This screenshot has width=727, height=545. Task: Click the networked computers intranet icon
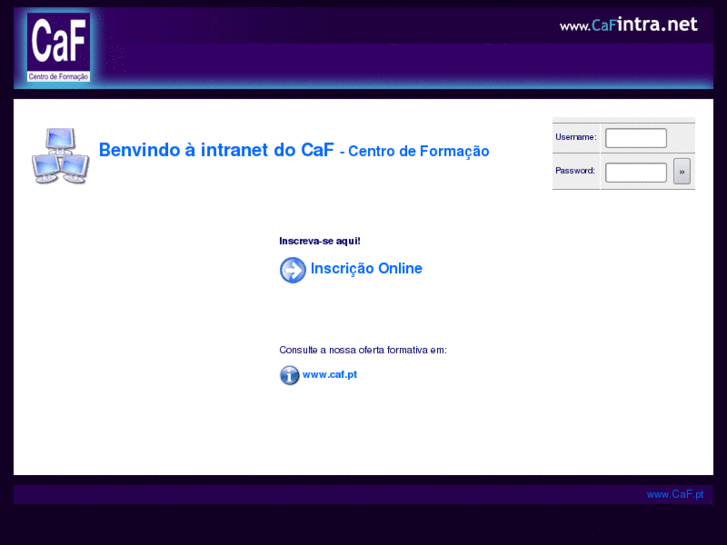[60, 156]
